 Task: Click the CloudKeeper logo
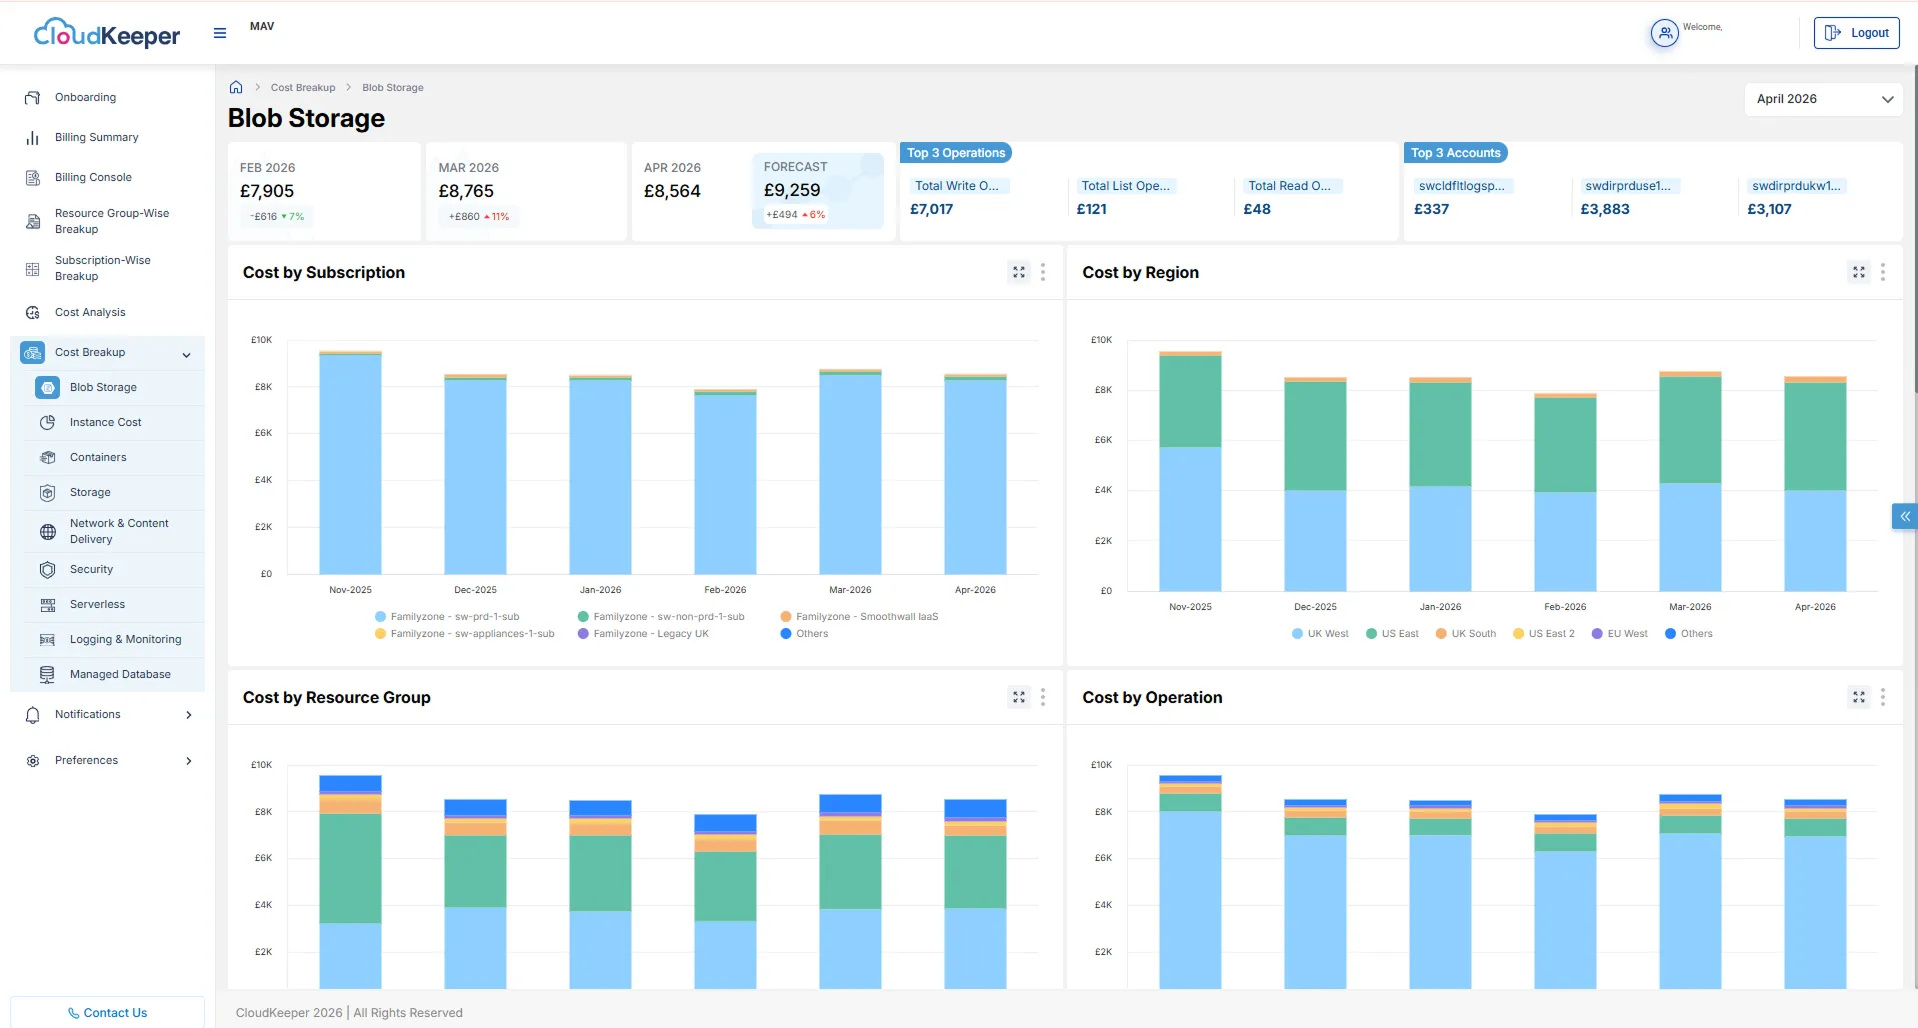(x=107, y=34)
